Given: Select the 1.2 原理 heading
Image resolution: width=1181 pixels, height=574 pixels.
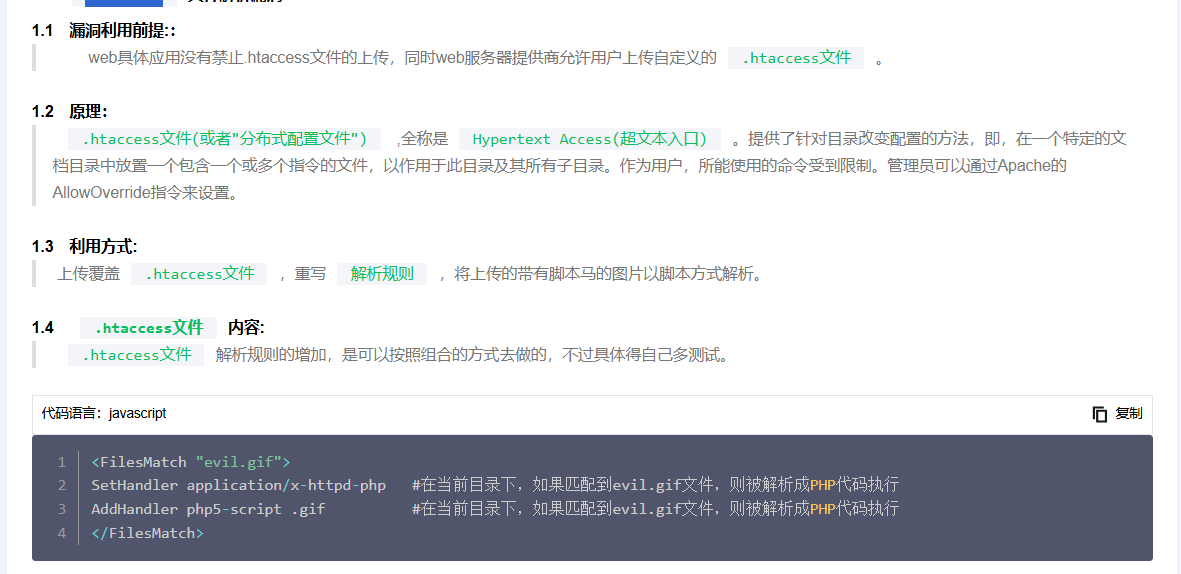Looking at the screenshot, I should pyautogui.click(x=70, y=111).
